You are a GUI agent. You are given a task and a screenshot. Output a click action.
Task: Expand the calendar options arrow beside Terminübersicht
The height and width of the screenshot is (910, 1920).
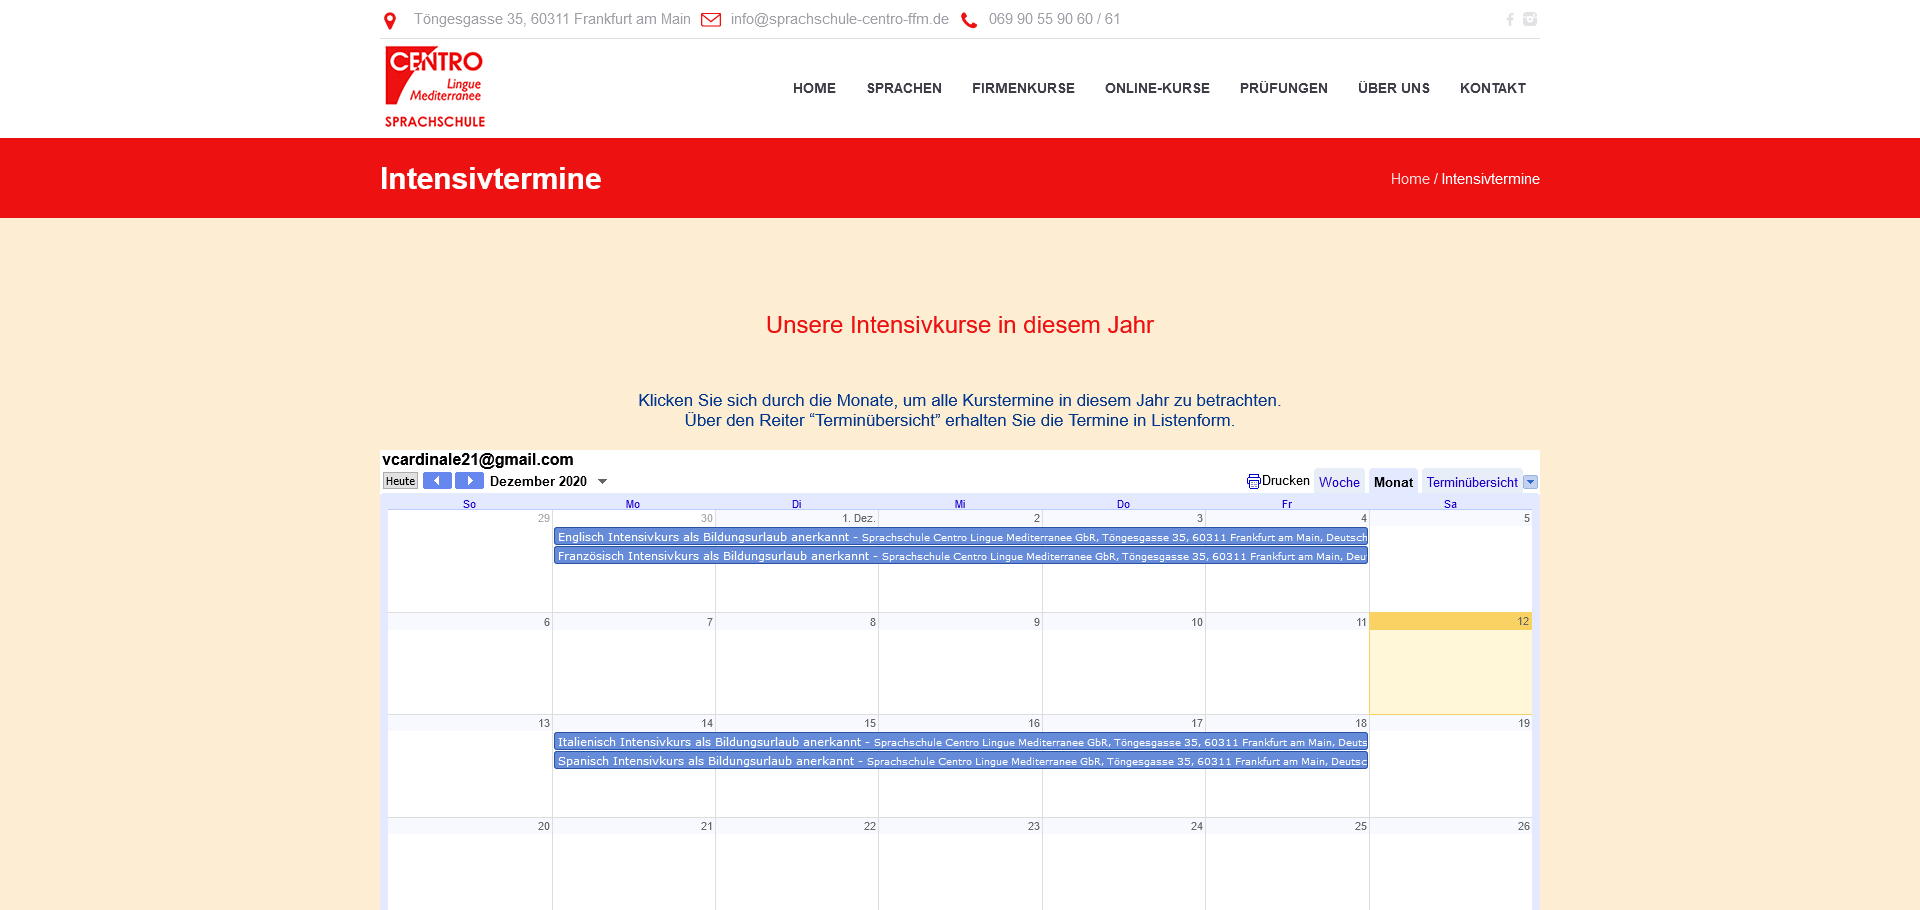click(x=1530, y=482)
